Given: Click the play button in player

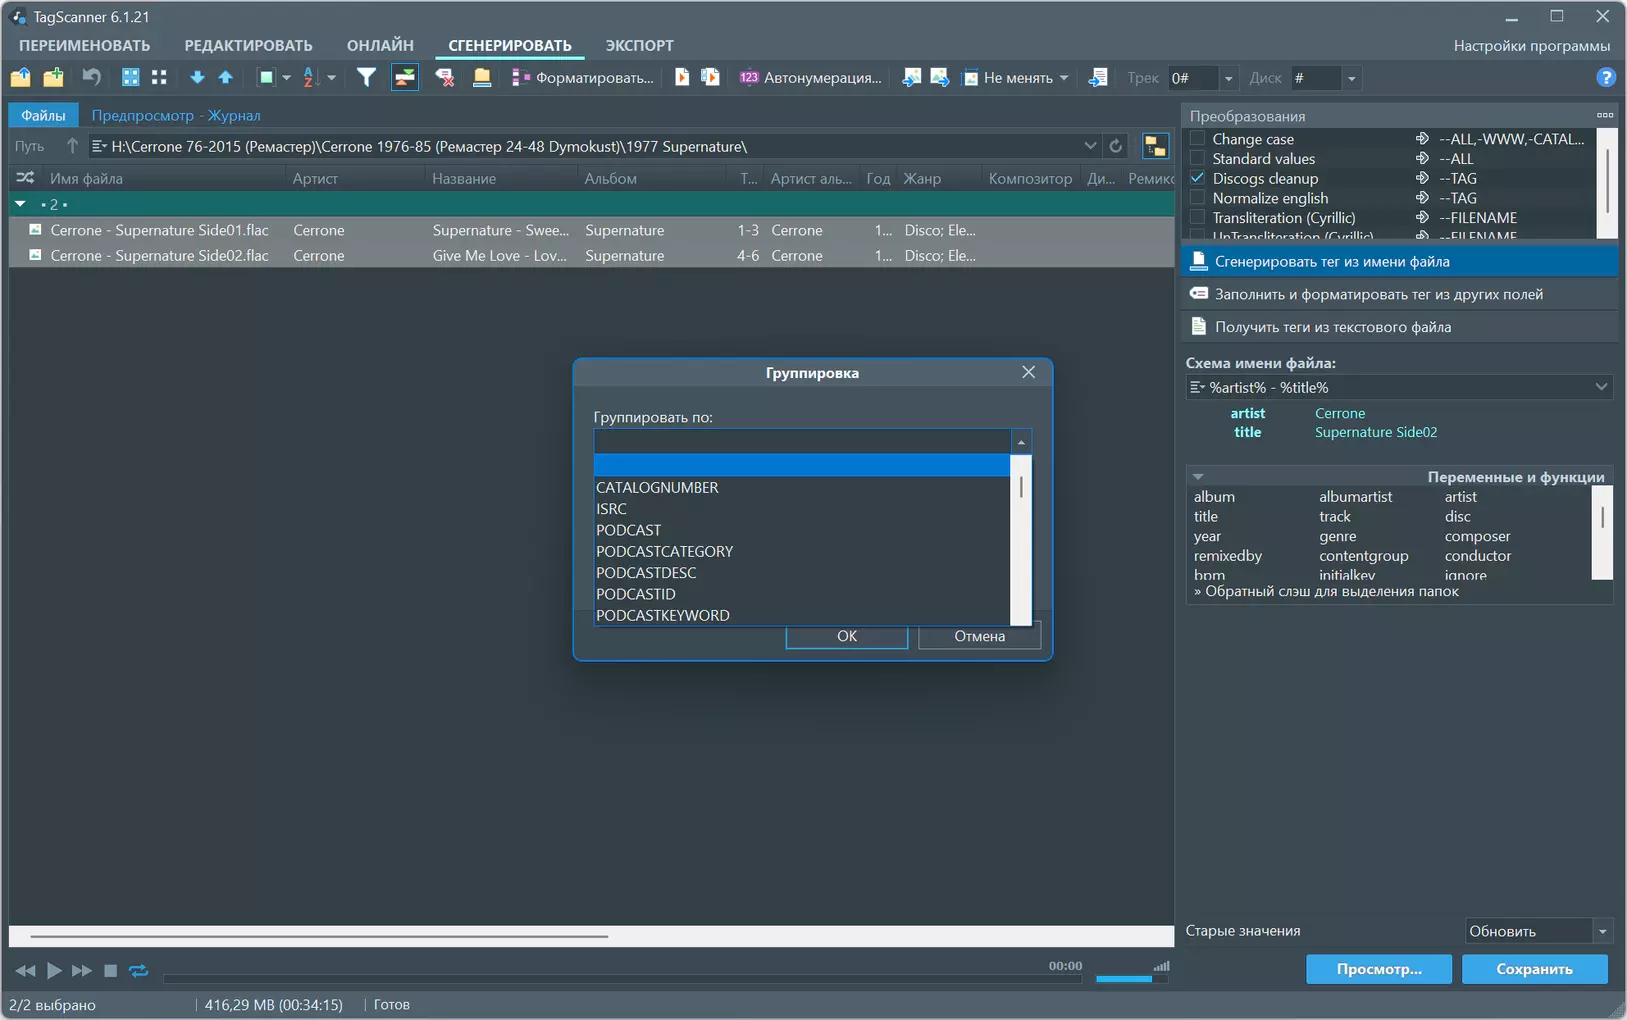Looking at the screenshot, I should pos(54,970).
